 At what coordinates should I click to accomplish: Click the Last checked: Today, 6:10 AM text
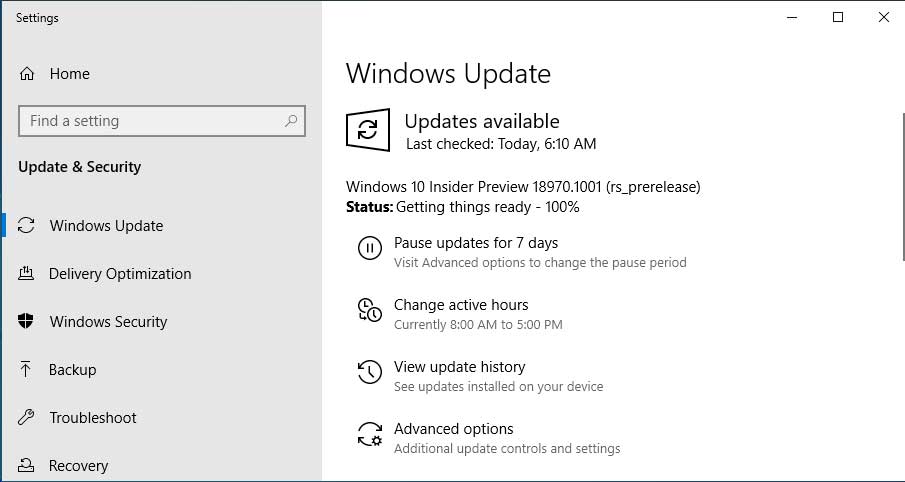click(x=501, y=144)
